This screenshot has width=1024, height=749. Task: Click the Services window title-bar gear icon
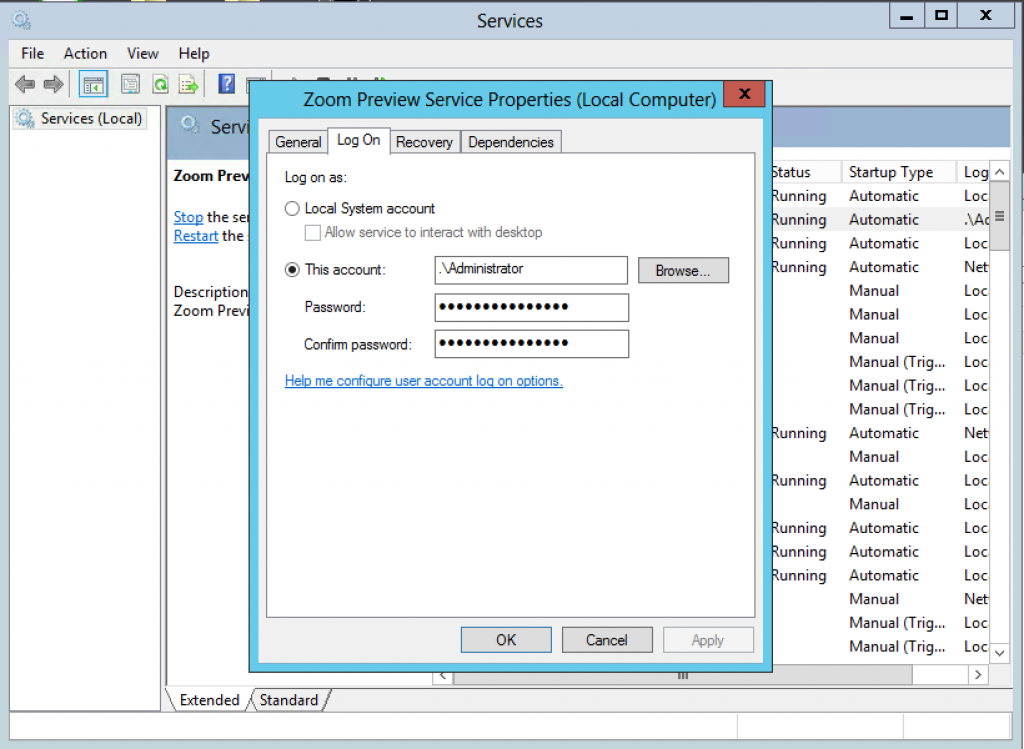(21, 20)
